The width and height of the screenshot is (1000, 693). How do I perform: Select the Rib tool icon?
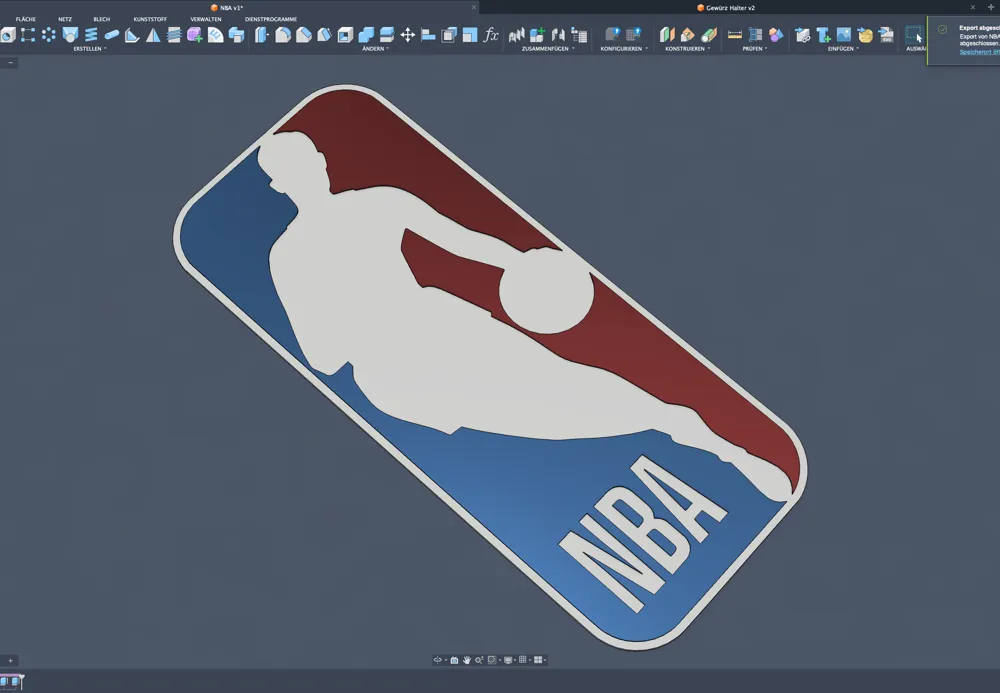[132, 34]
